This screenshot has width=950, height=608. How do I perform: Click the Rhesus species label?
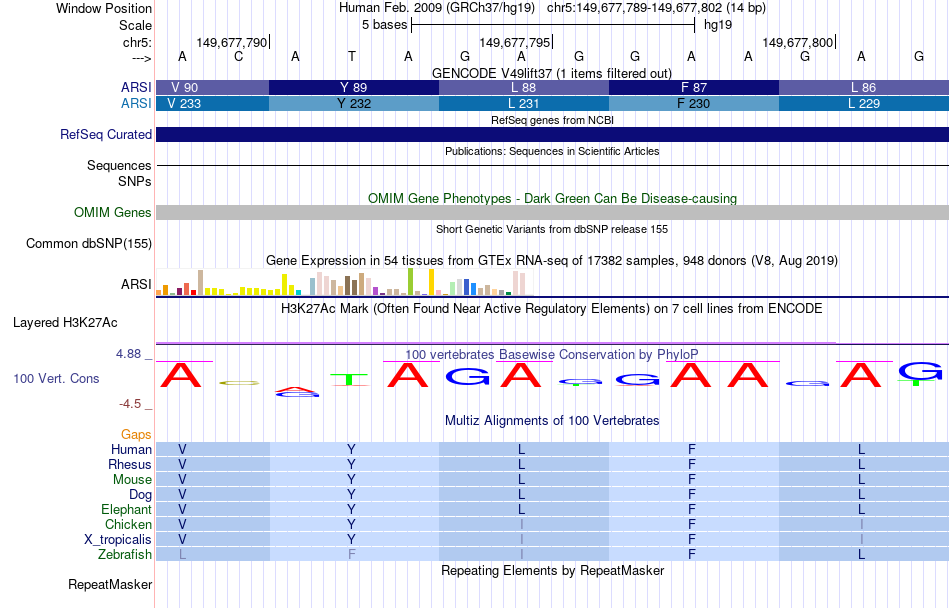(130, 464)
